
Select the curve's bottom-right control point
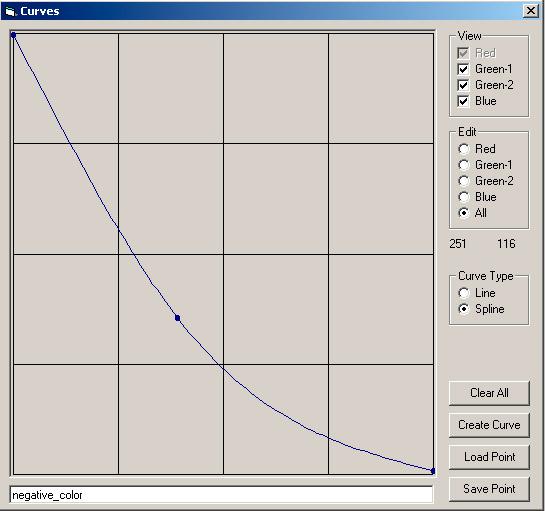coord(433,471)
